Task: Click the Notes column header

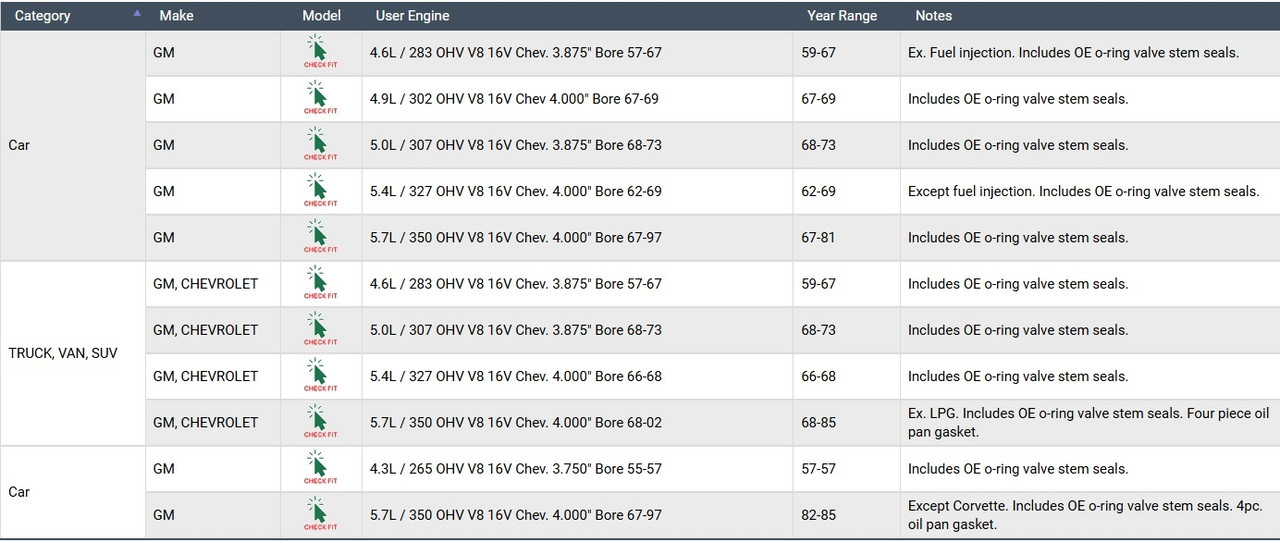Action: (x=933, y=16)
